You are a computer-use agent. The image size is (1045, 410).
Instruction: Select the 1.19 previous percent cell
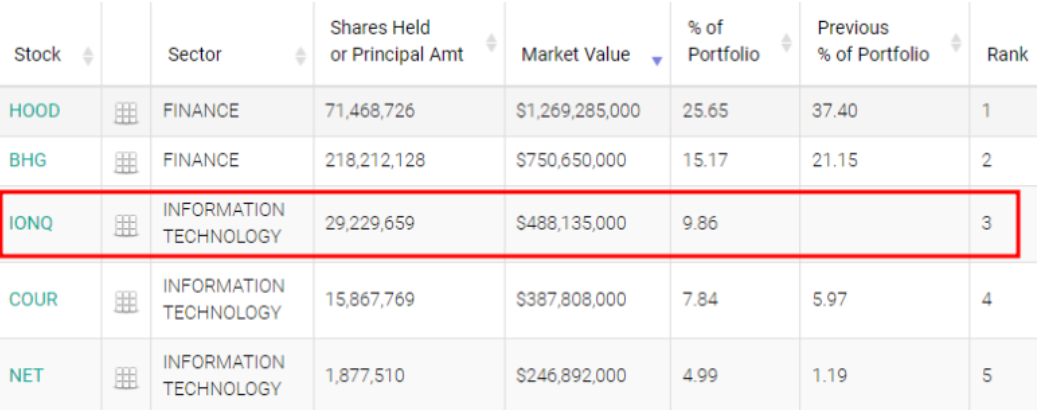829,375
